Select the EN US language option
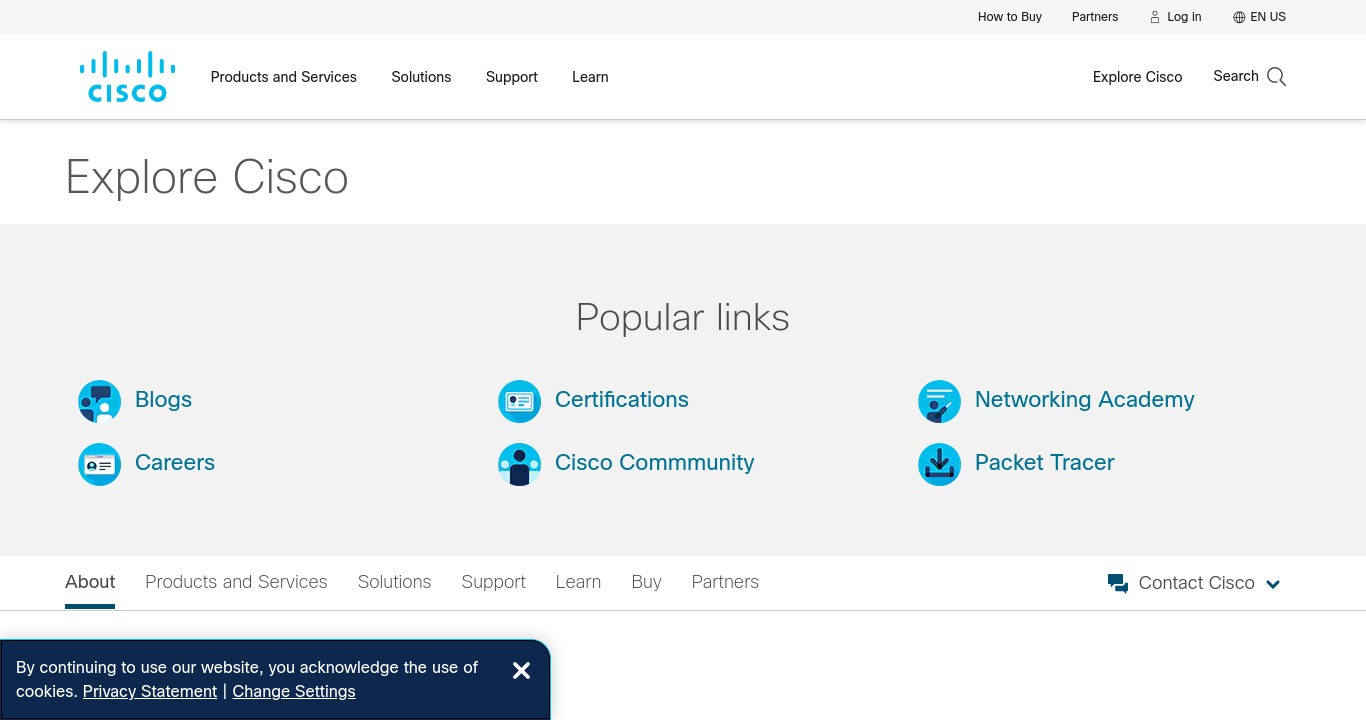Viewport: 1366px width, 720px height. [x=1268, y=17]
